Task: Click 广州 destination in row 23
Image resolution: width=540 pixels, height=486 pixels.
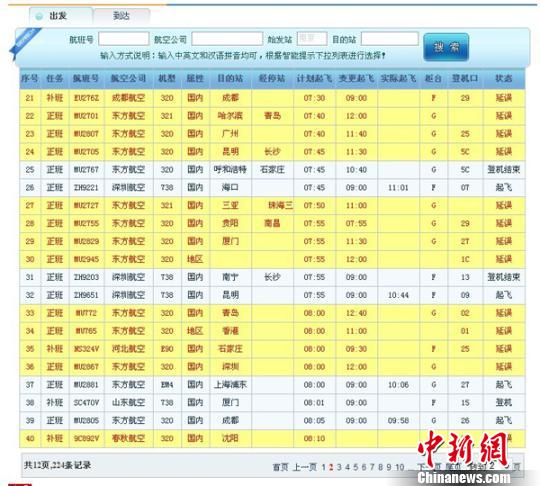Action: [230, 134]
